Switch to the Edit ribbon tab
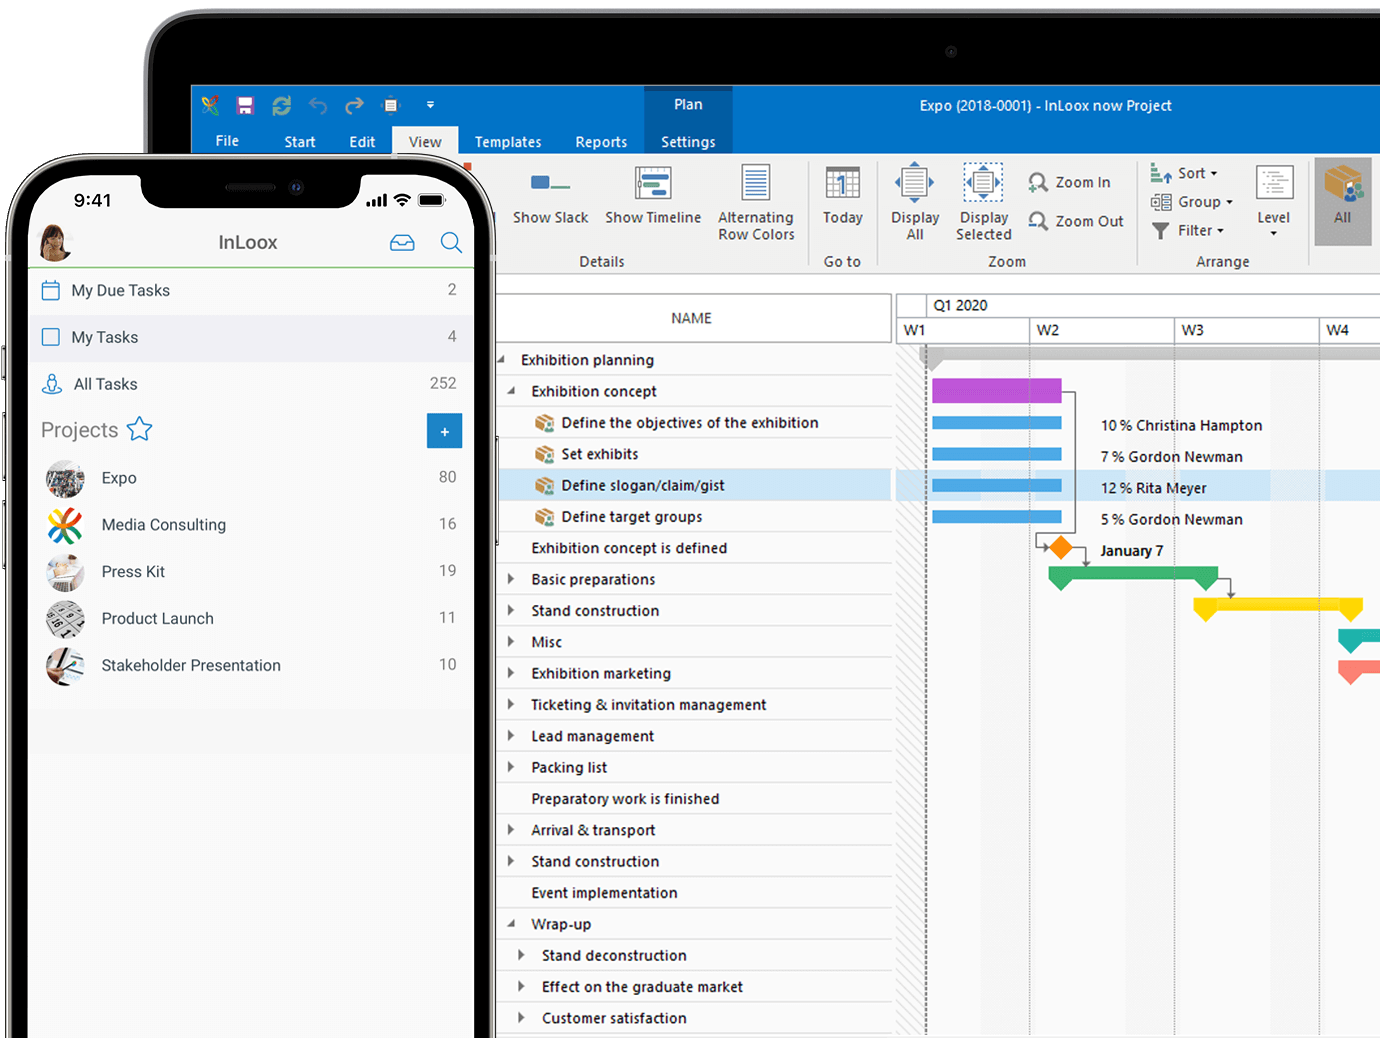 [362, 142]
